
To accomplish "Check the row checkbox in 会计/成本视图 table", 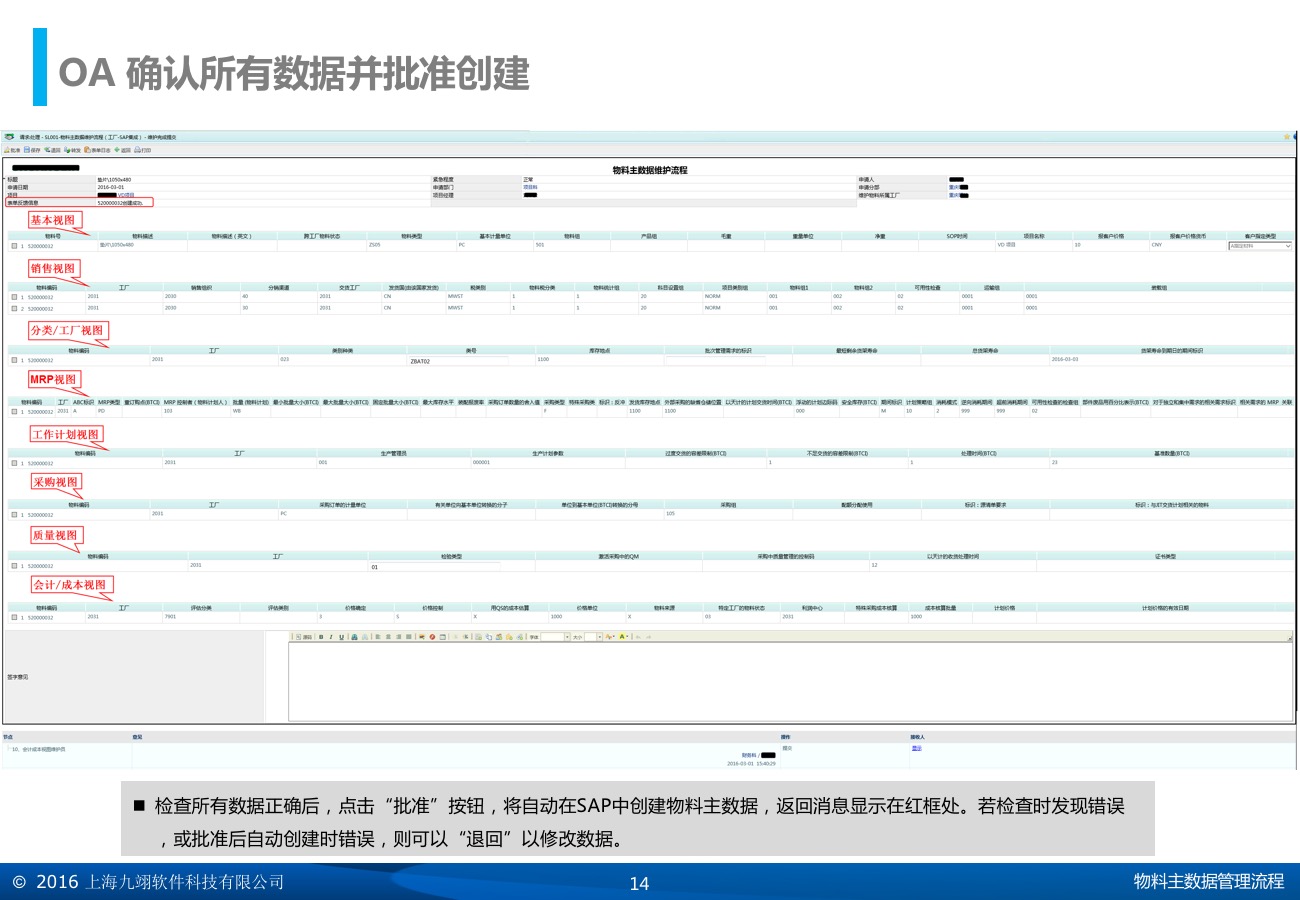I will coord(14,617).
